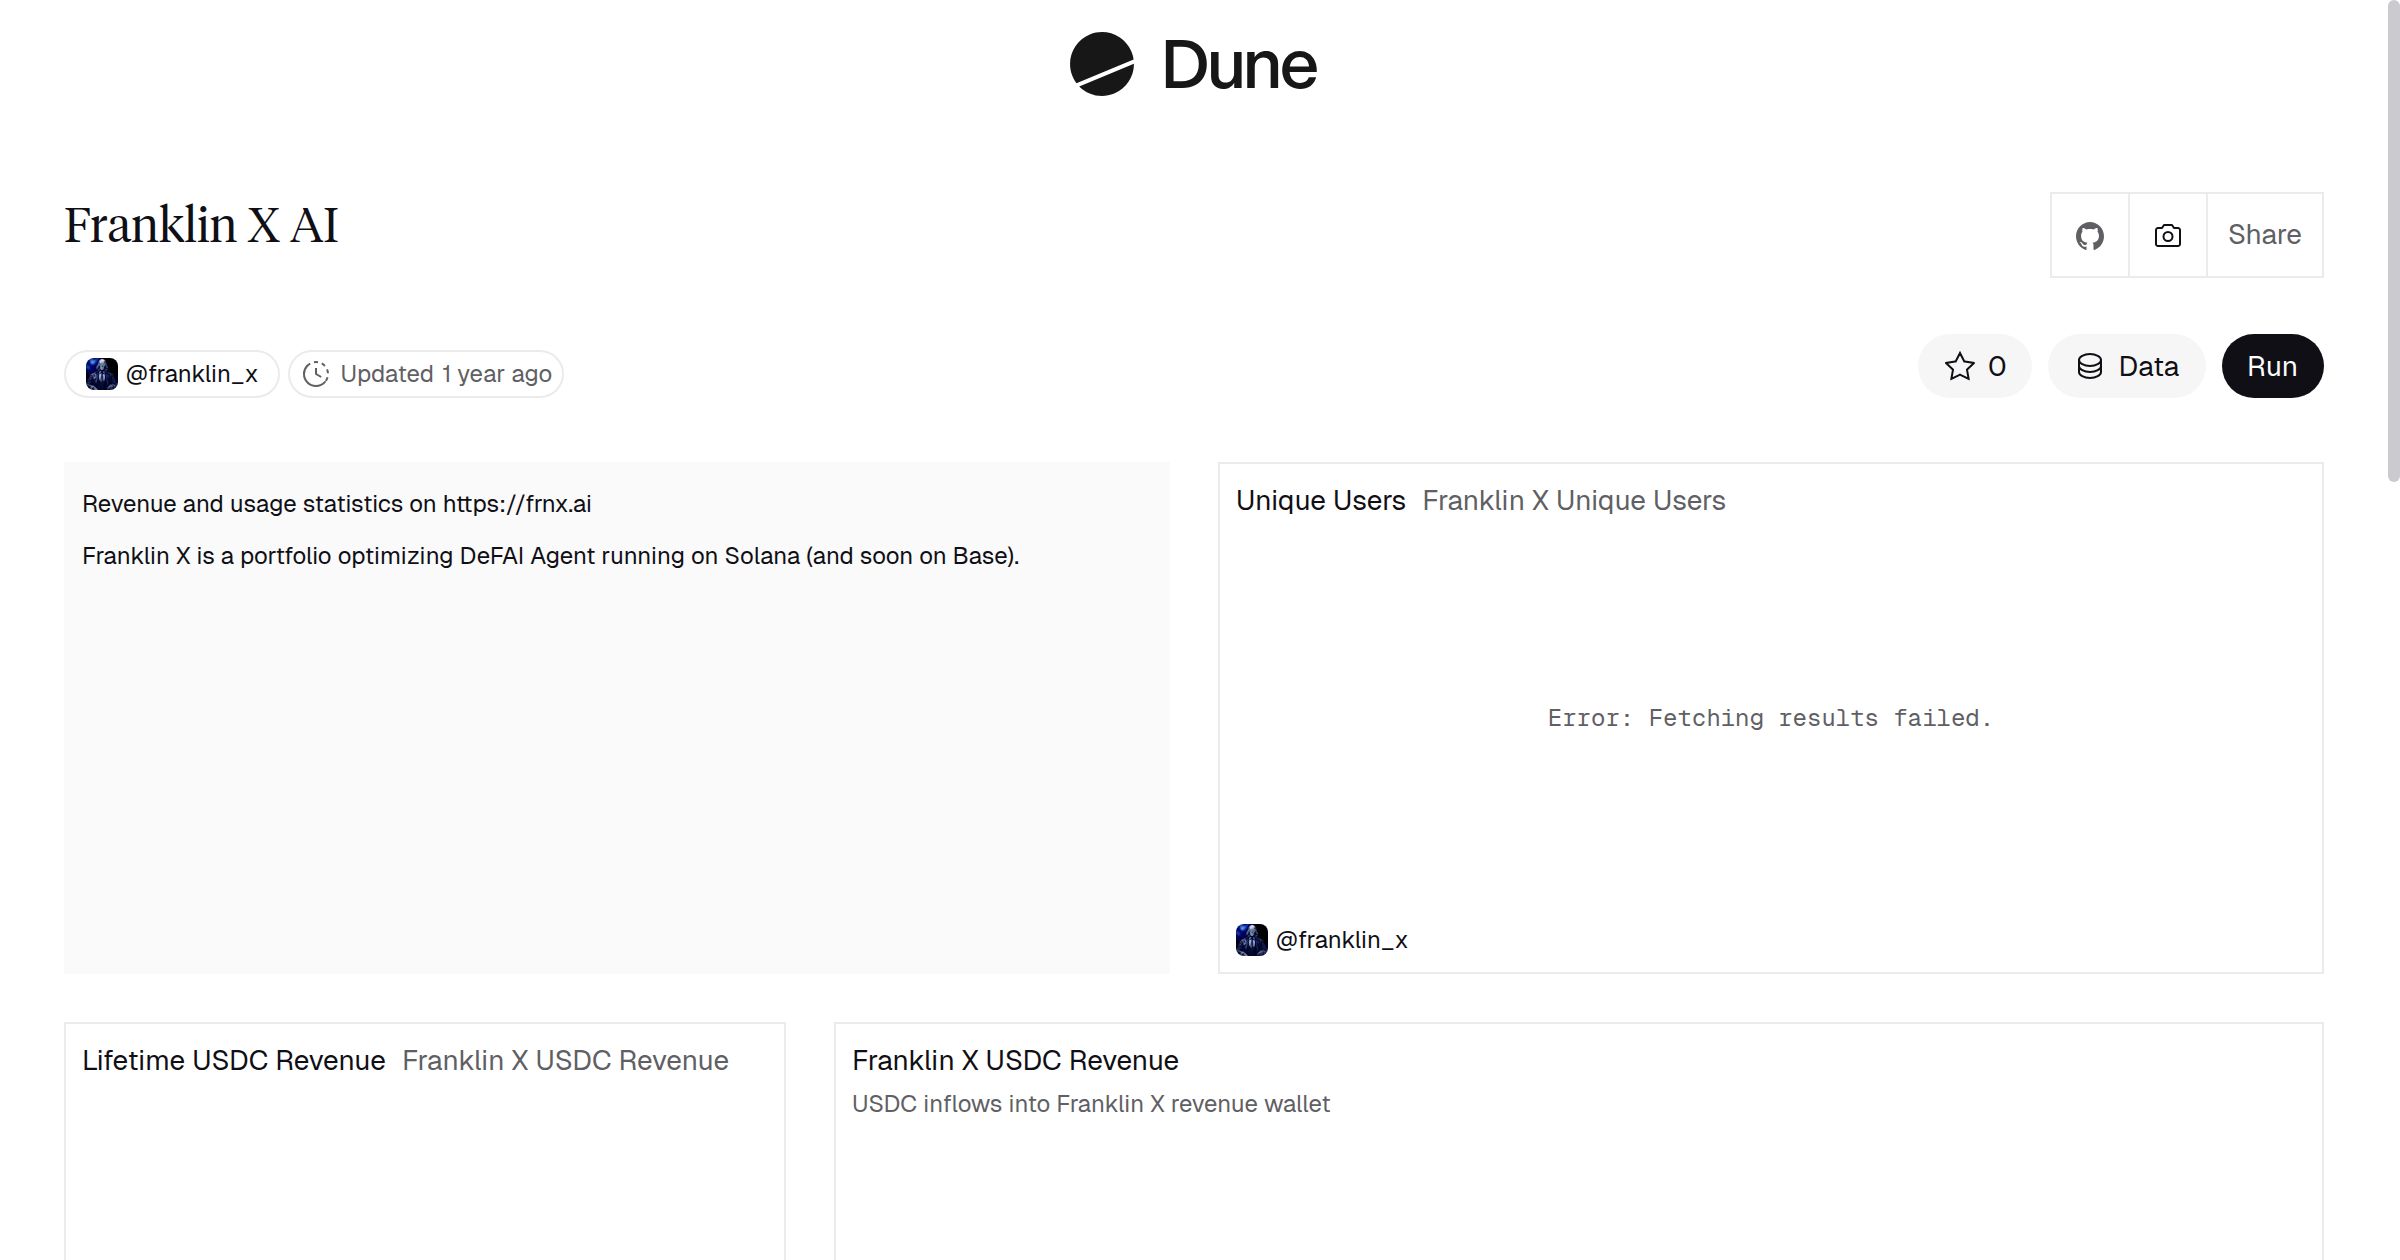Click the page vertical scrollbar
This screenshot has height=1260, width=2400.
pos(2391,240)
